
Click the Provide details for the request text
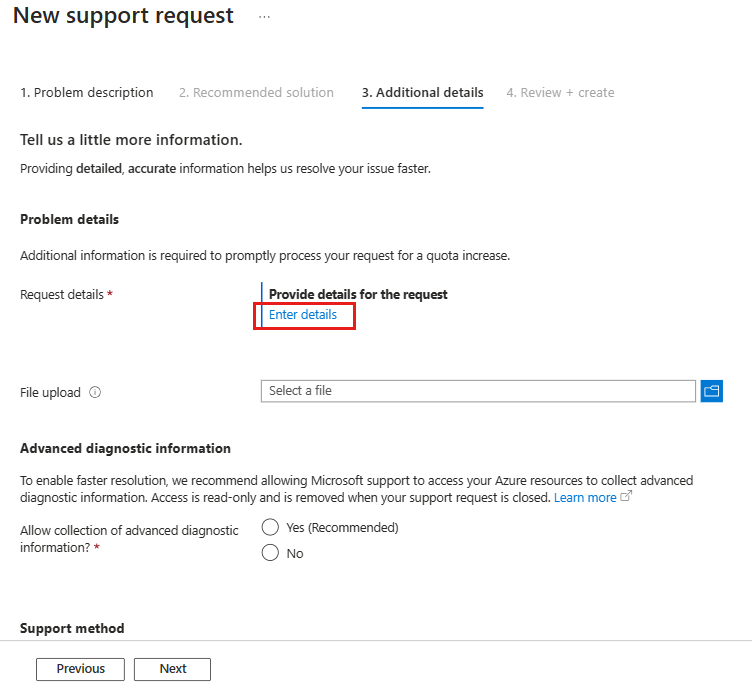[358, 294]
